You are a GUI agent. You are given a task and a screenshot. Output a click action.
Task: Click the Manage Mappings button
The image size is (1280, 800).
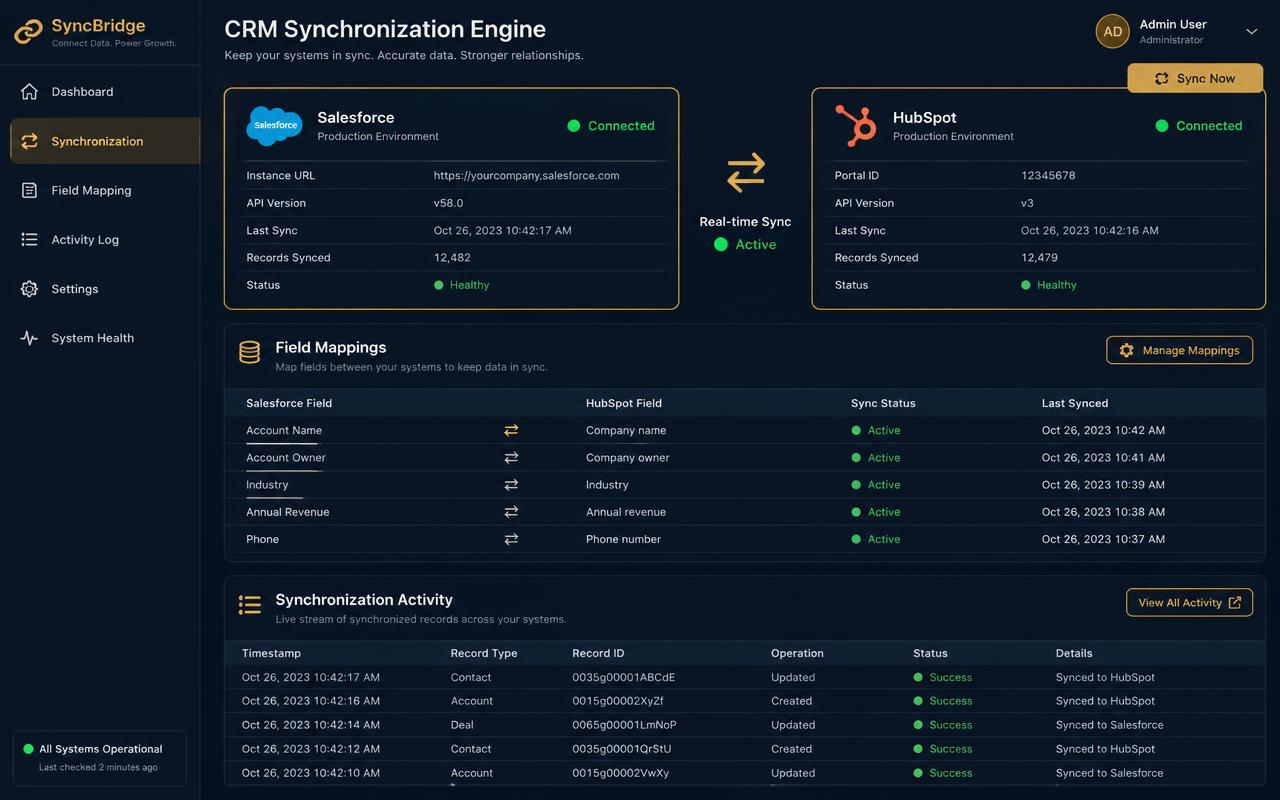point(1180,350)
